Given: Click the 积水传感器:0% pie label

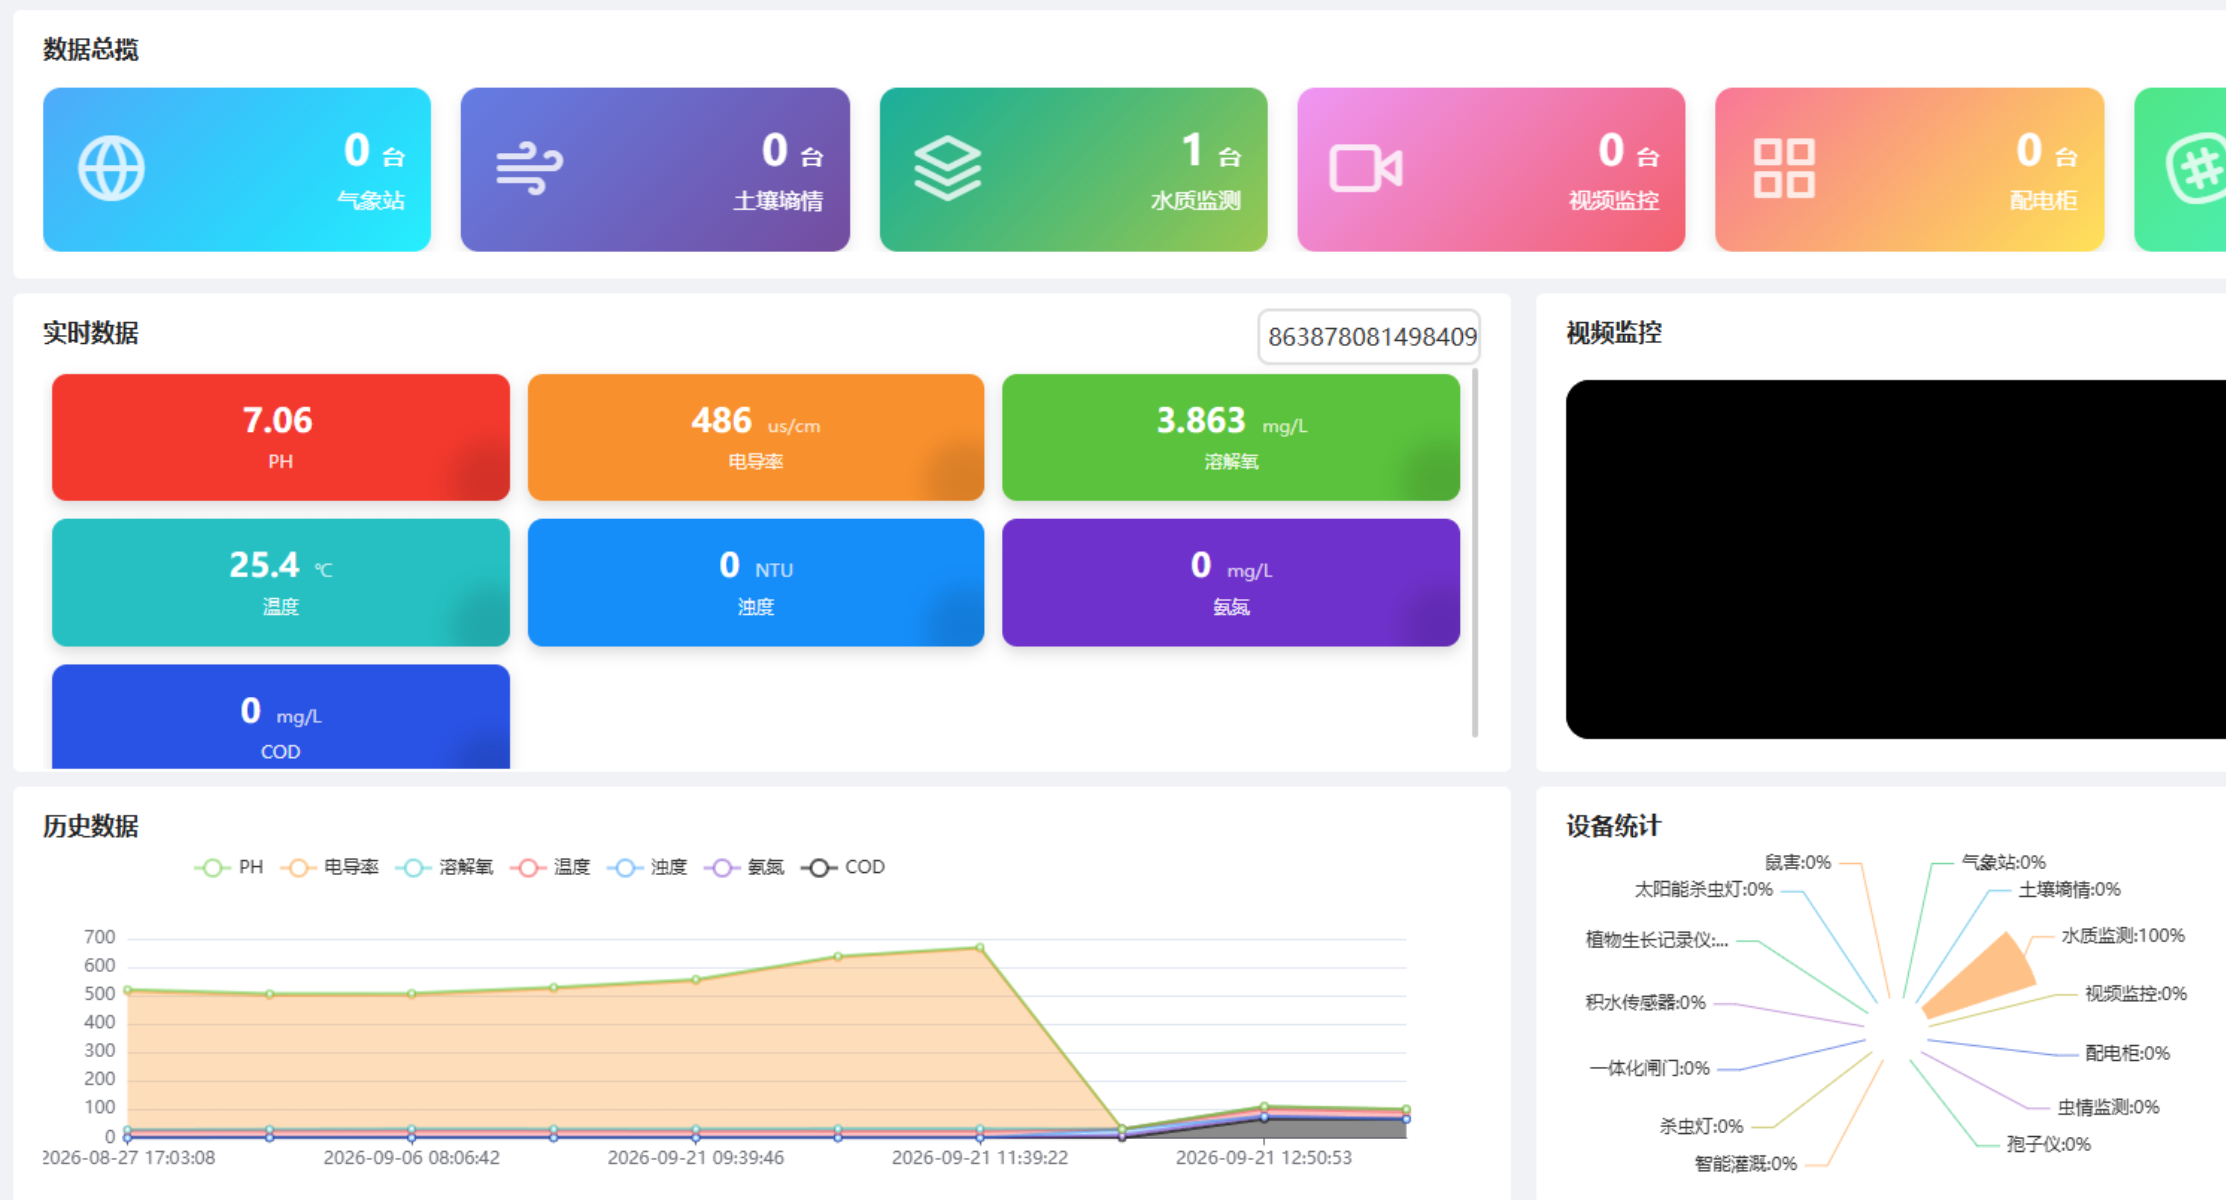Looking at the screenshot, I should [1645, 1002].
